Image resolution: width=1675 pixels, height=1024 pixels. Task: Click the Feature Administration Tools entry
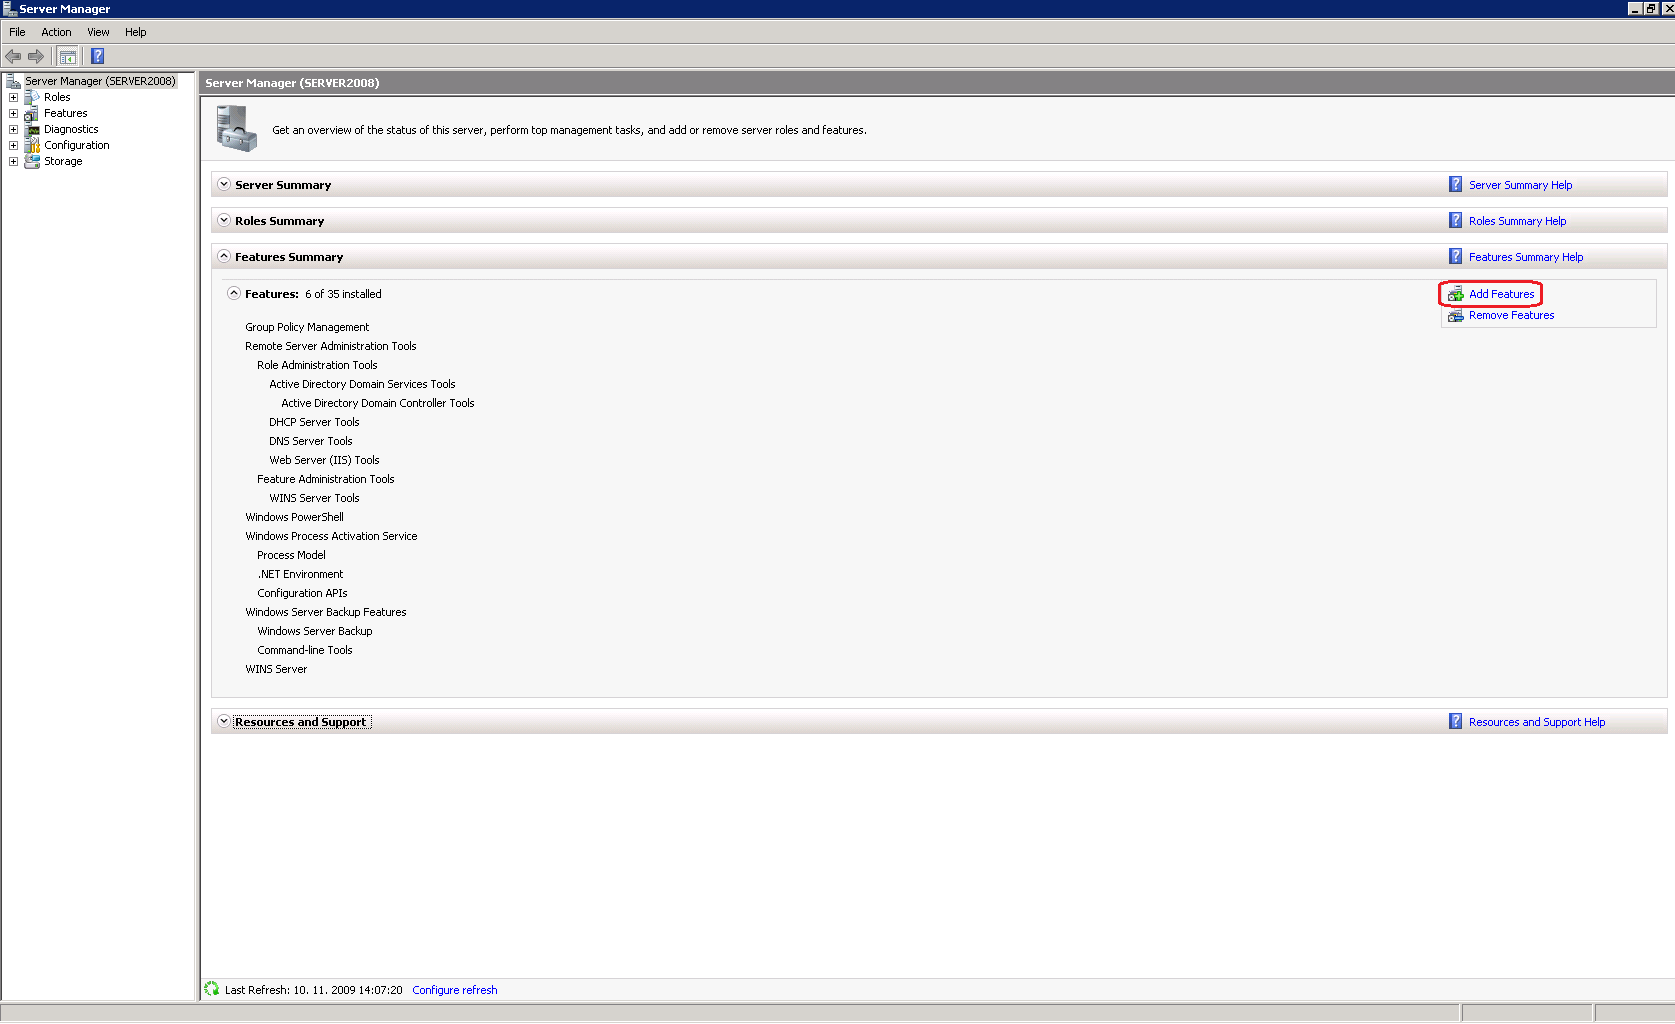pyautogui.click(x=326, y=479)
